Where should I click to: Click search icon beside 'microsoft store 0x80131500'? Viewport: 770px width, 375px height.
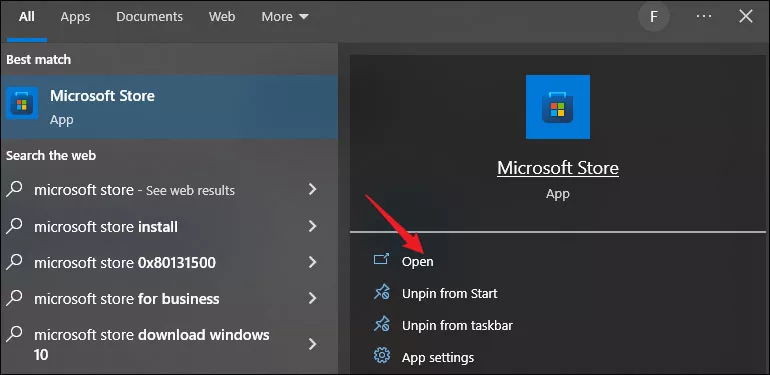(14, 262)
